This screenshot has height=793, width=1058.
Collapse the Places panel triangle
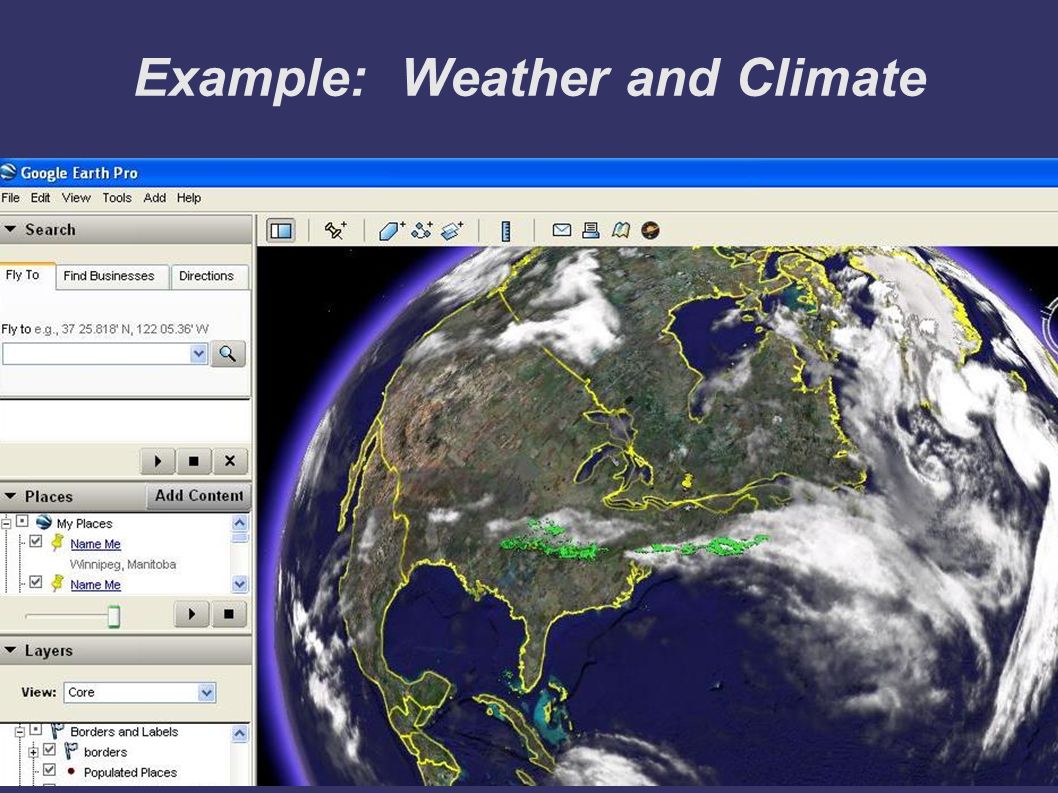click(x=10, y=496)
